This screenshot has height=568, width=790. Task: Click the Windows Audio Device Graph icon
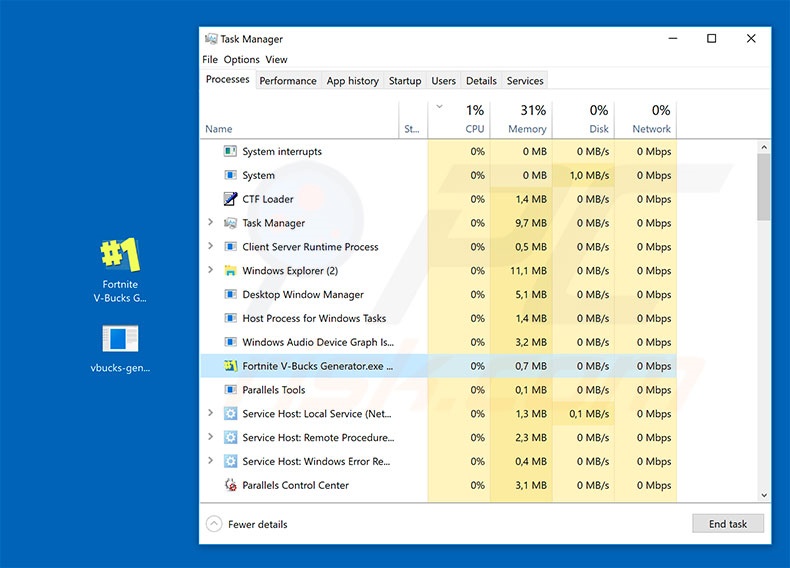click(230, 342)
